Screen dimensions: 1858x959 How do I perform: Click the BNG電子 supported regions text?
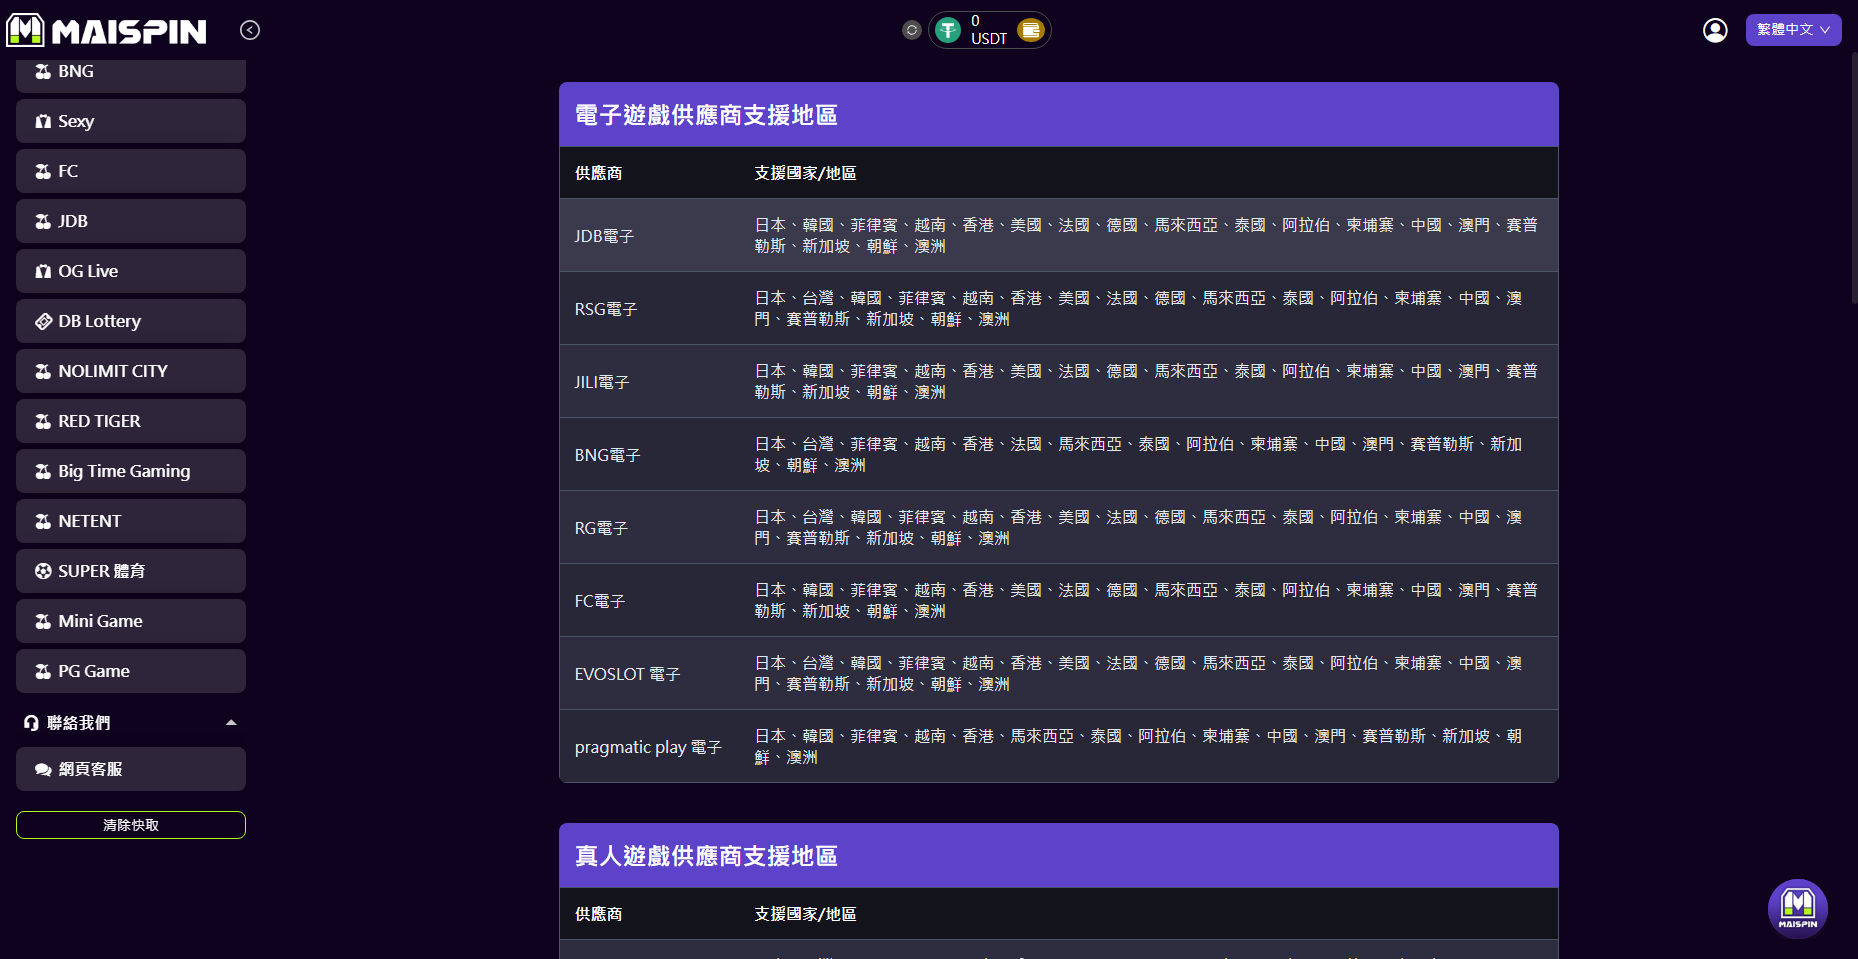(x=1138, y=455)
